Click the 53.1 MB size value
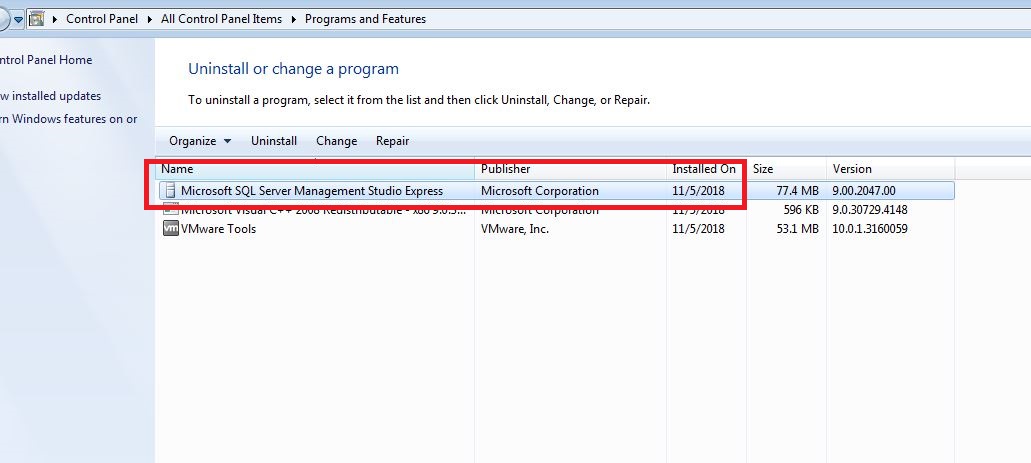The image size is (1031, 463). 798,229
